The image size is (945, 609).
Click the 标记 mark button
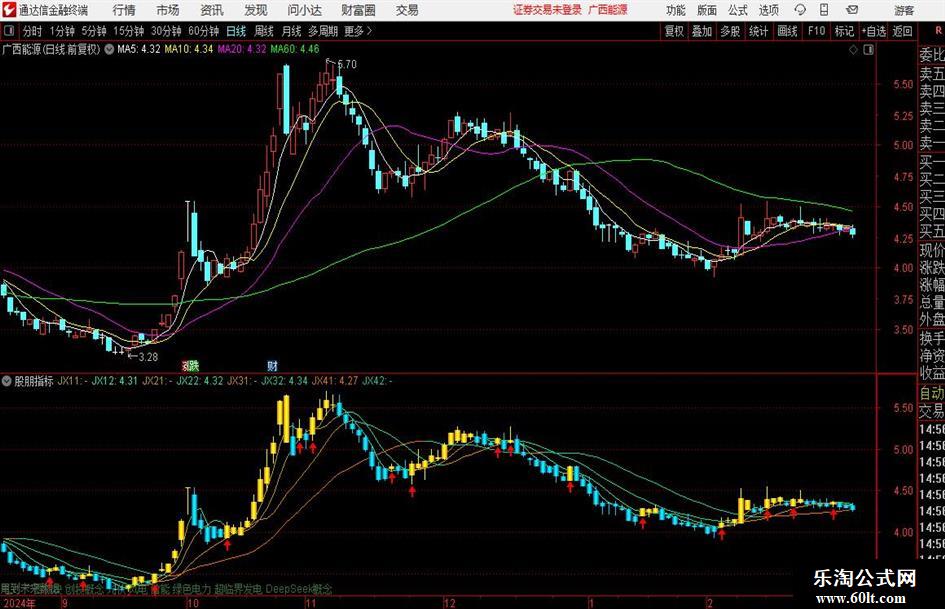[x=844, y=31]
